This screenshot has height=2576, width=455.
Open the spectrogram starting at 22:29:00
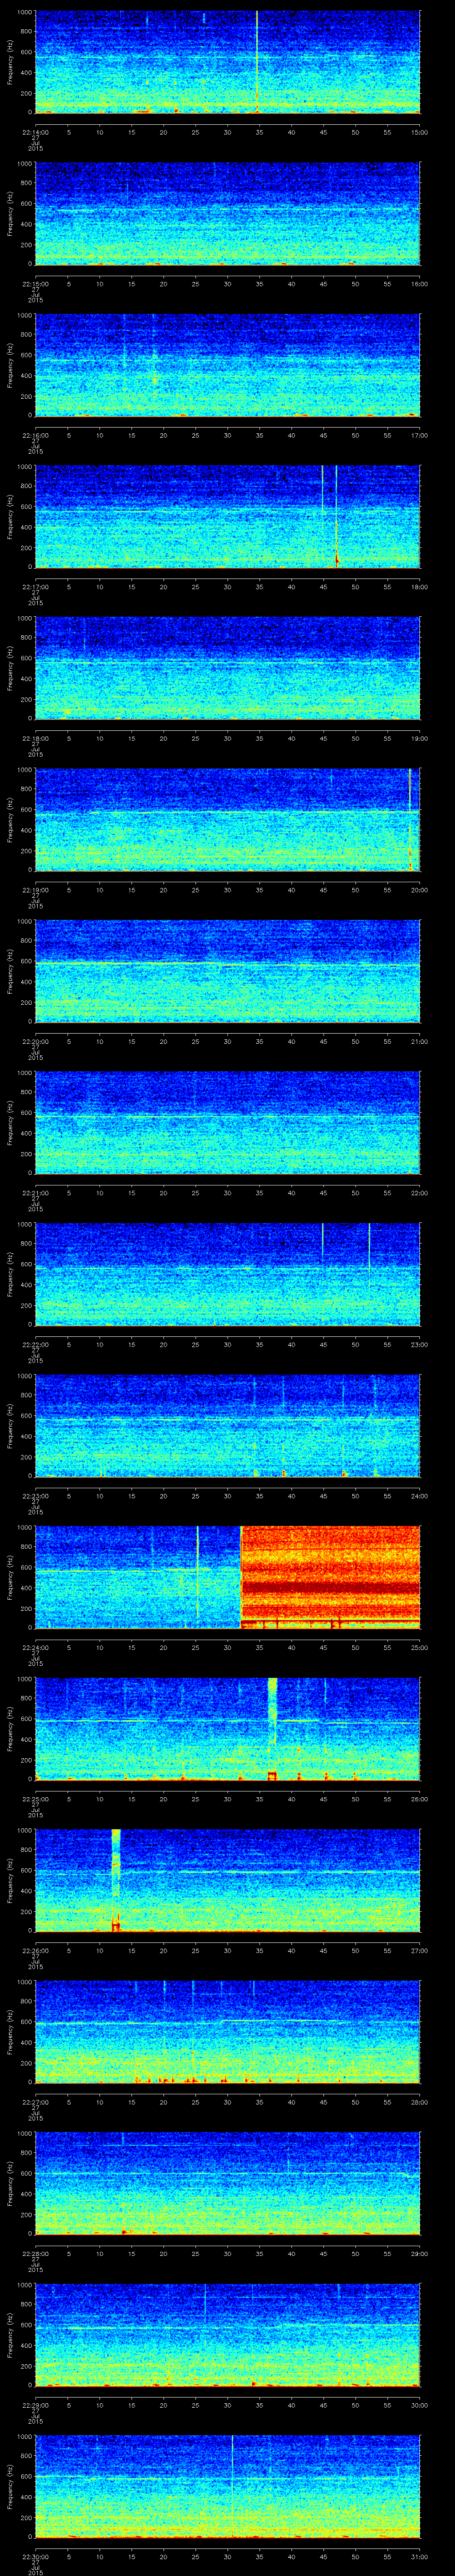click(x=227, y=2334)
